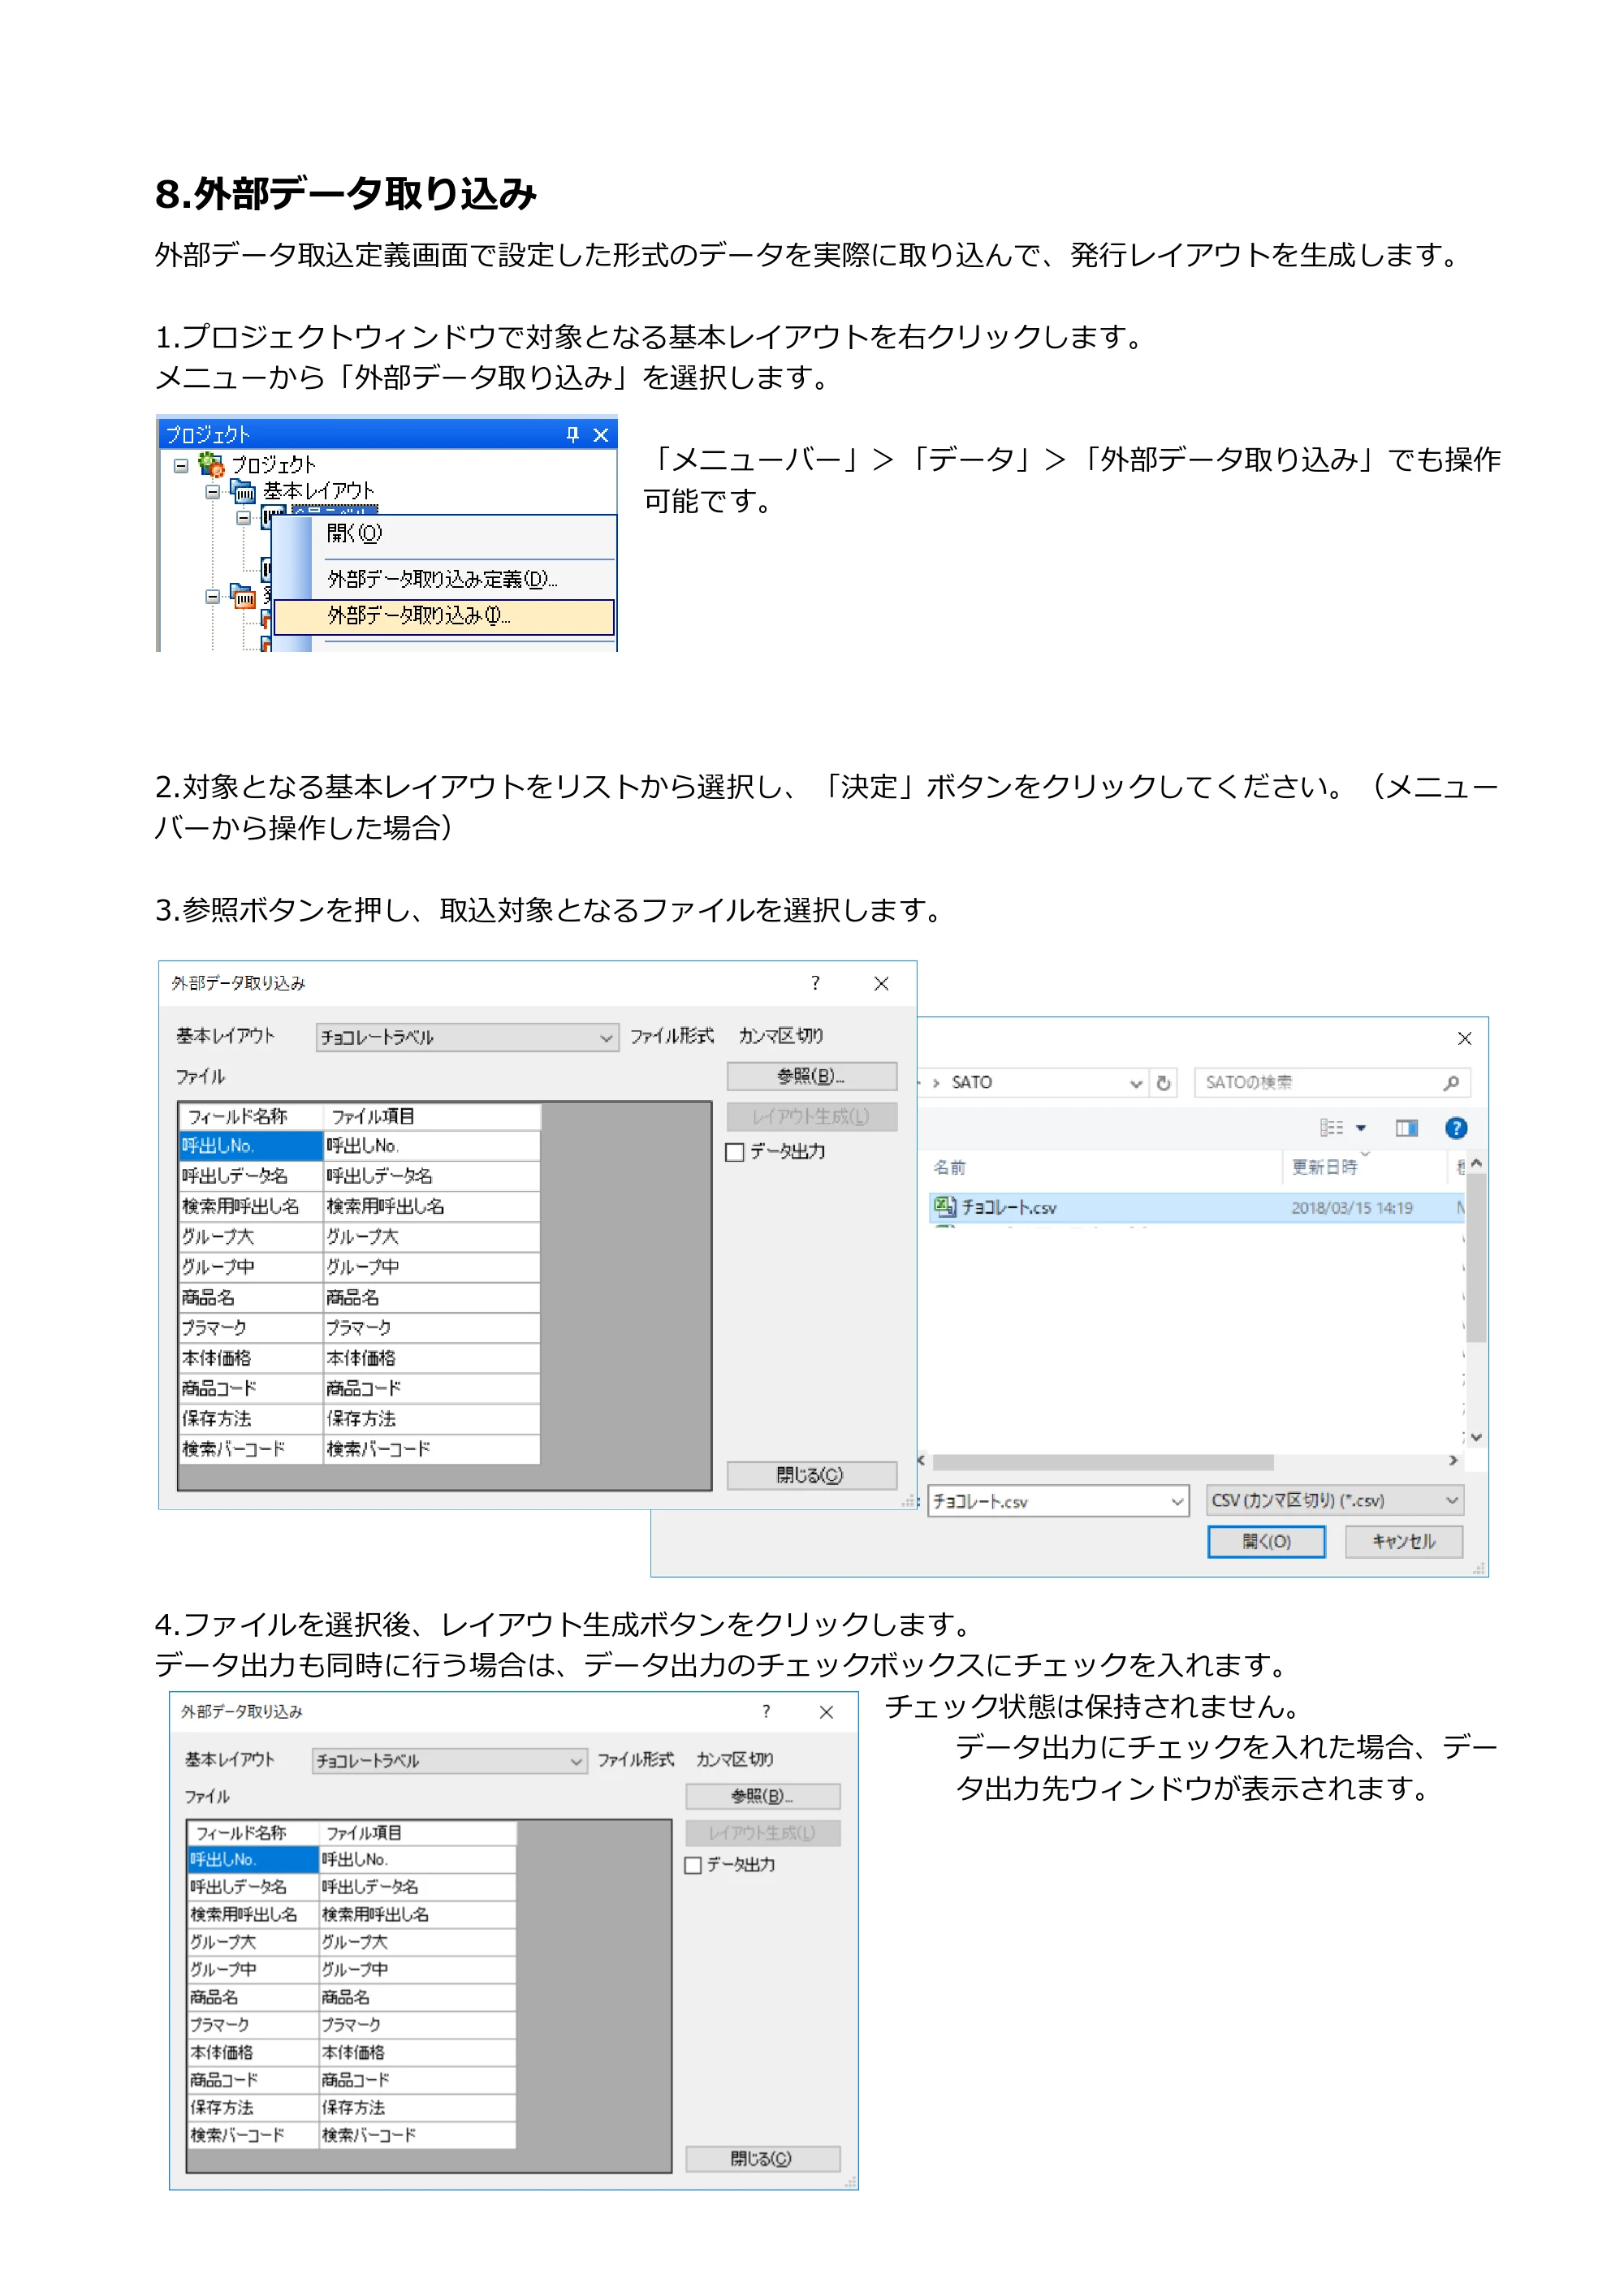Open the view options list icon
The image size is (1624, 2296).
click(x=1331, y=1128)
